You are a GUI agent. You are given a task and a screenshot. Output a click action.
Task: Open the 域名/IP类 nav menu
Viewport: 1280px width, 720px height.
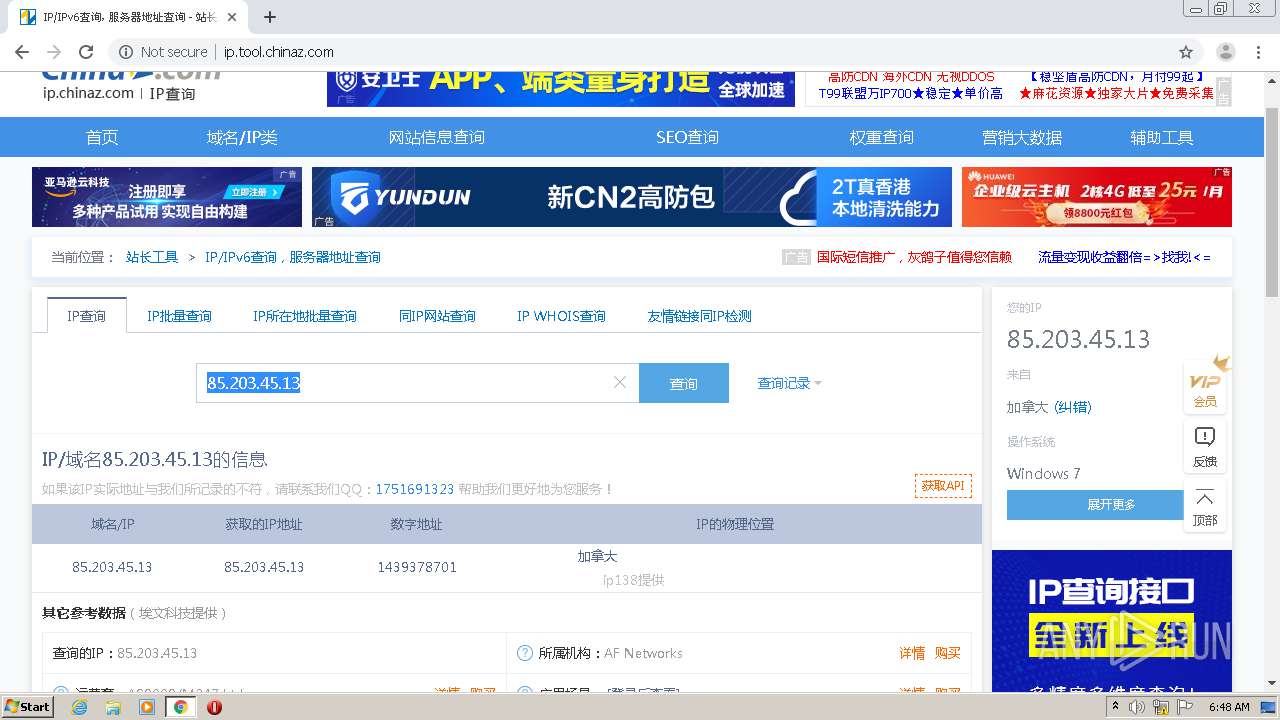point(242,137)
